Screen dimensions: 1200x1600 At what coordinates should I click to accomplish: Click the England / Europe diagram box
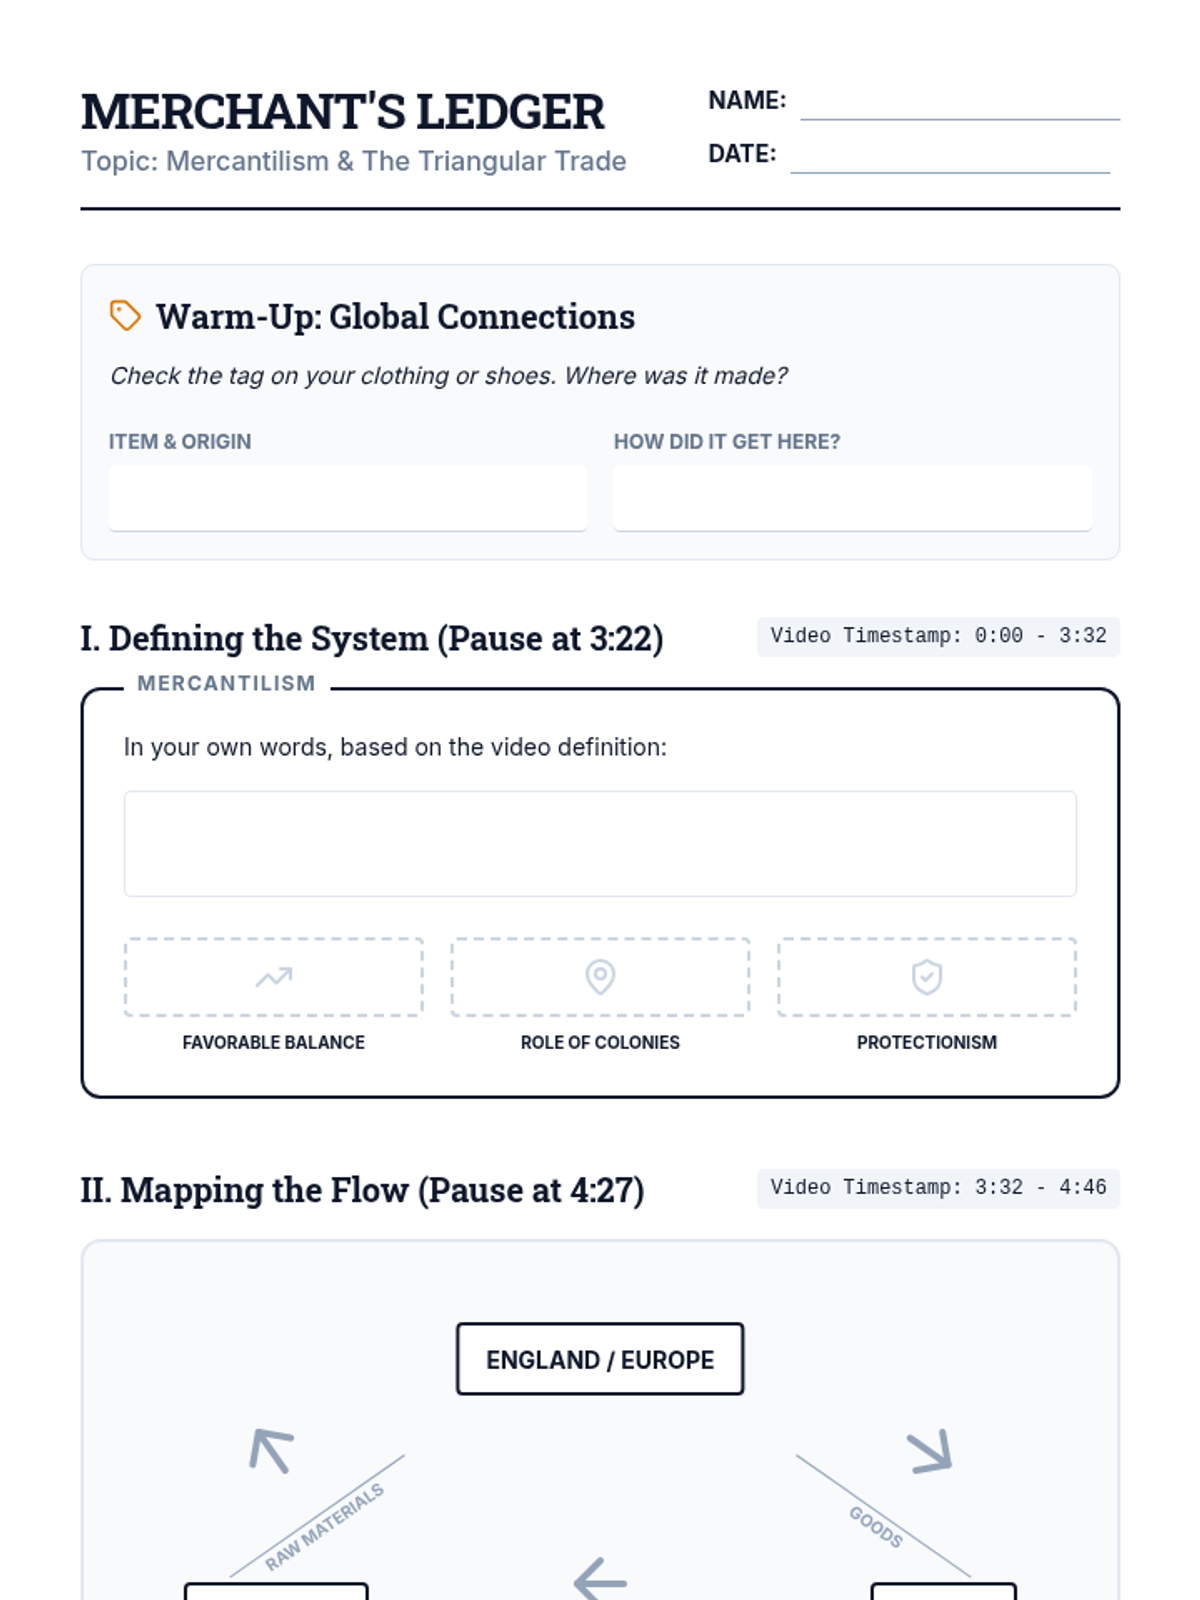click(x=600, y=1359)
